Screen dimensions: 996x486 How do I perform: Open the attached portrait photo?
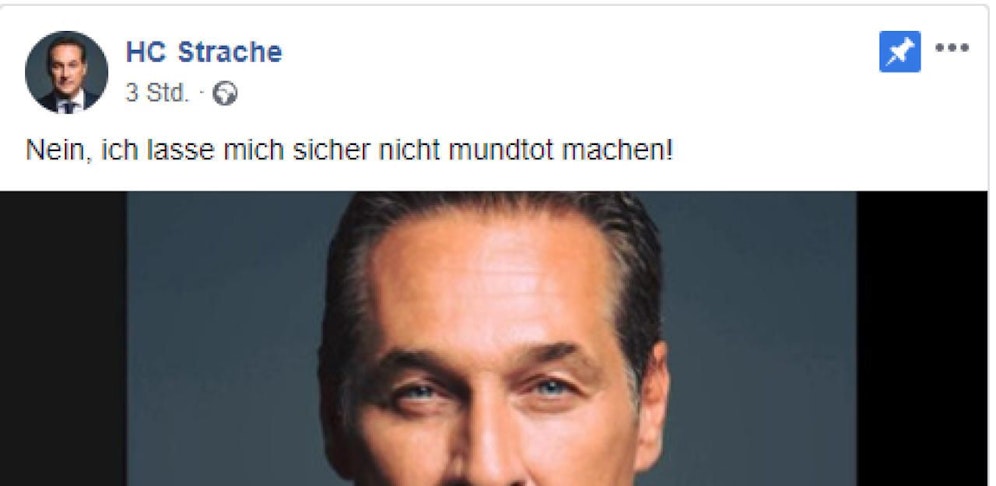pyautogui.click(x=491, y=339)
